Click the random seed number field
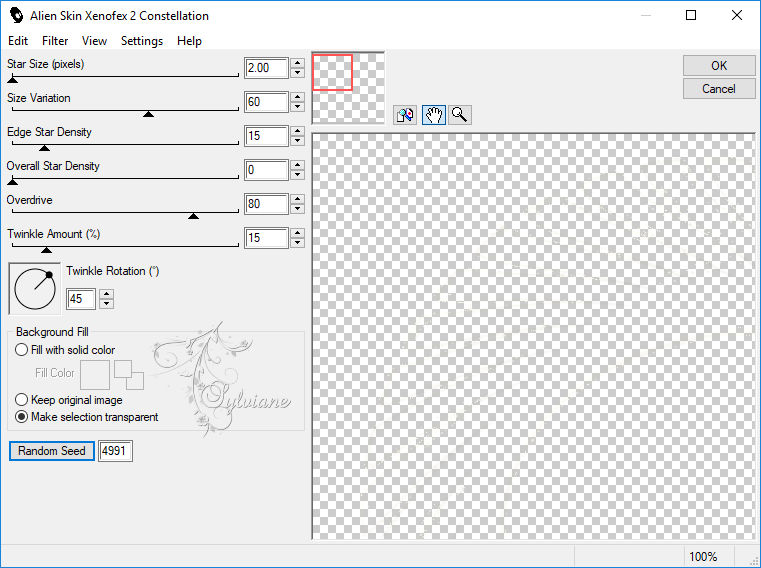The width and height of the screenshot is (761, 568). click(x=115, y=451)
